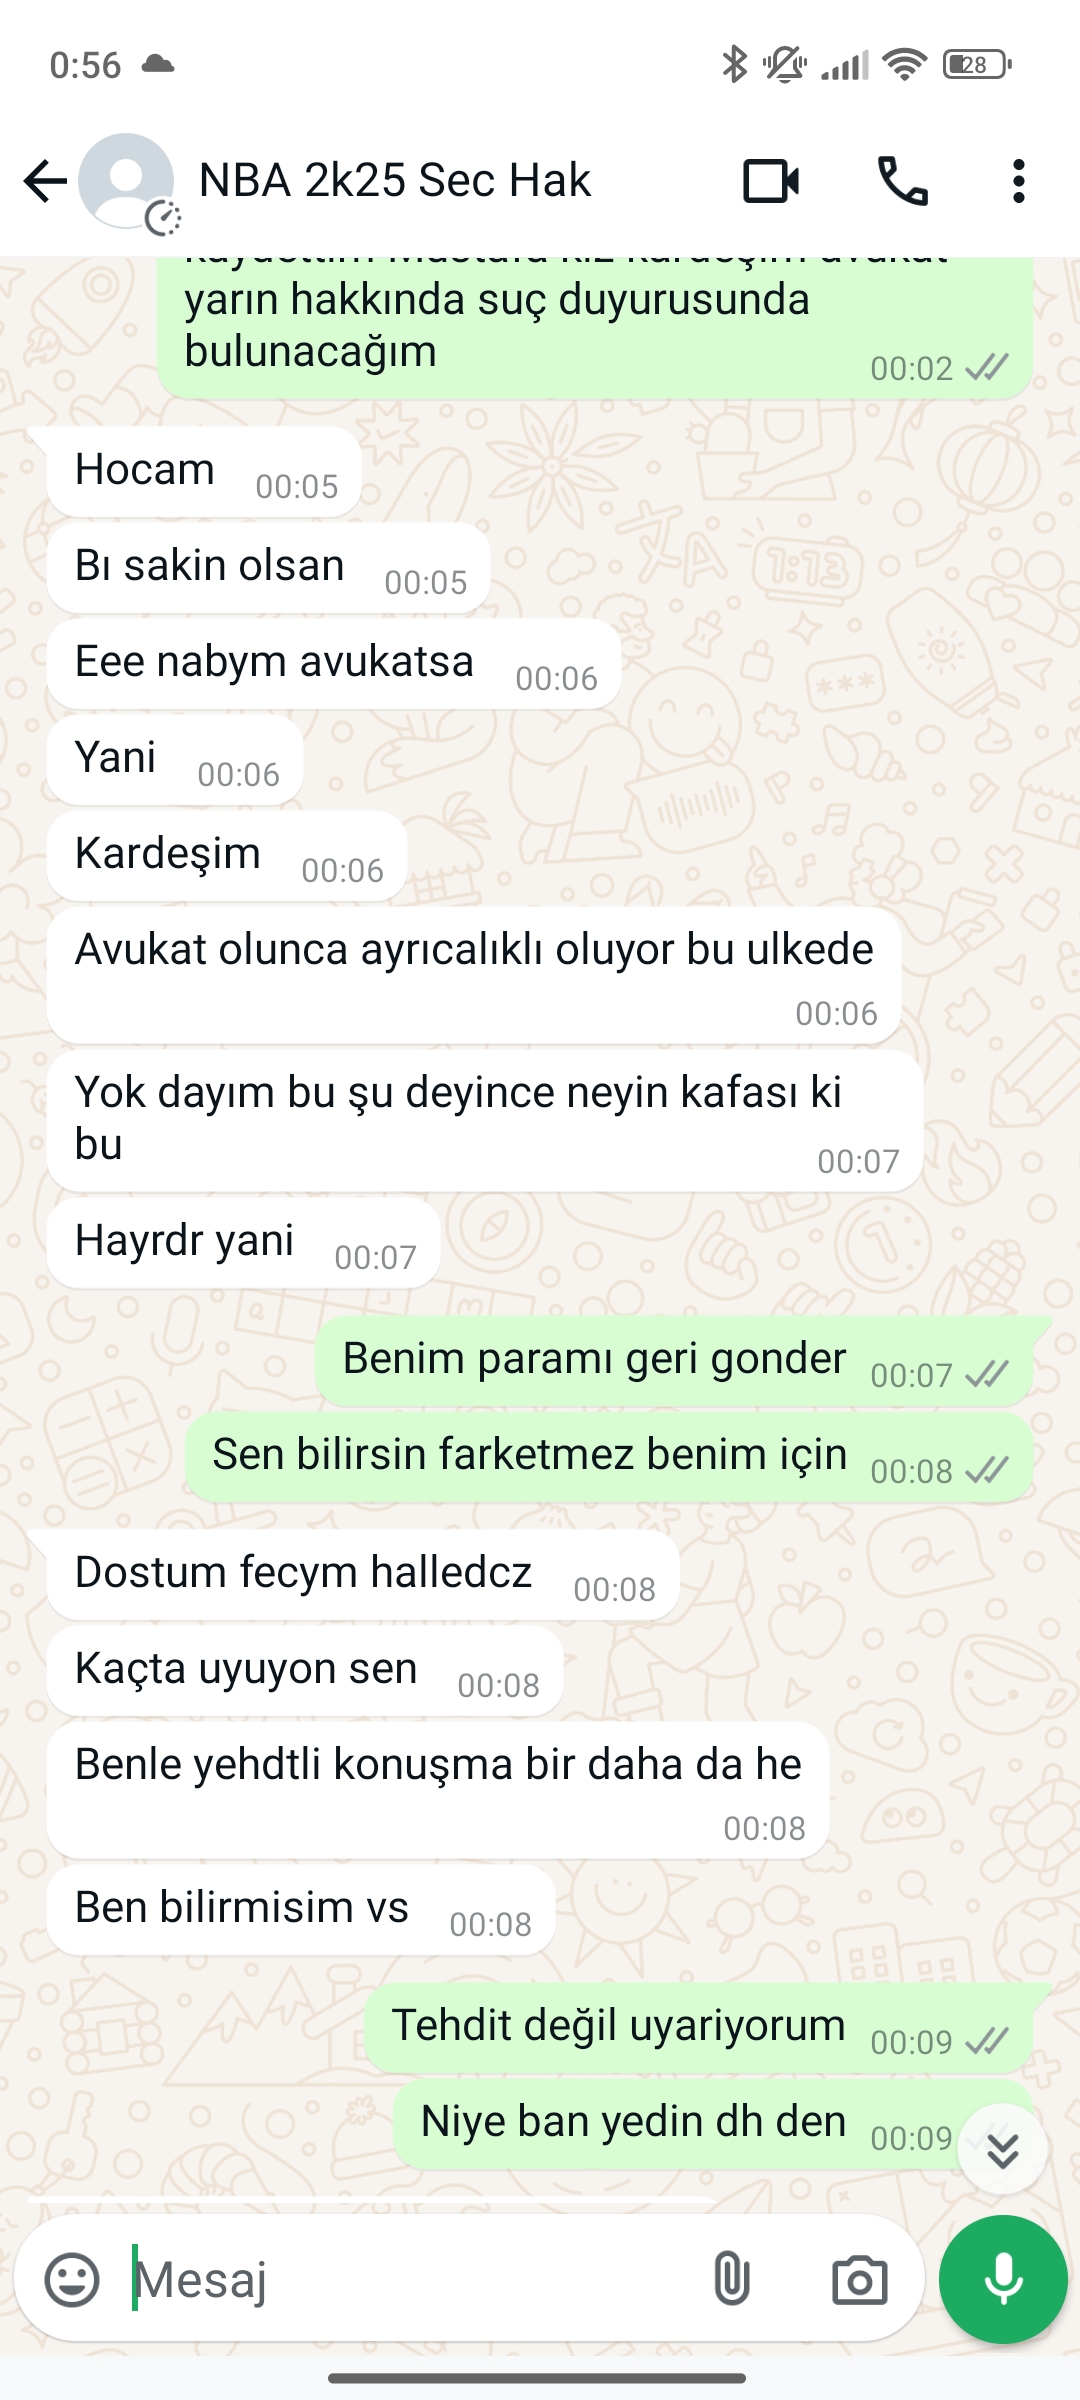The image size is (1080, 2400).
Task: Start a video call
Action: pyautogui.click(x=771, y=181)
